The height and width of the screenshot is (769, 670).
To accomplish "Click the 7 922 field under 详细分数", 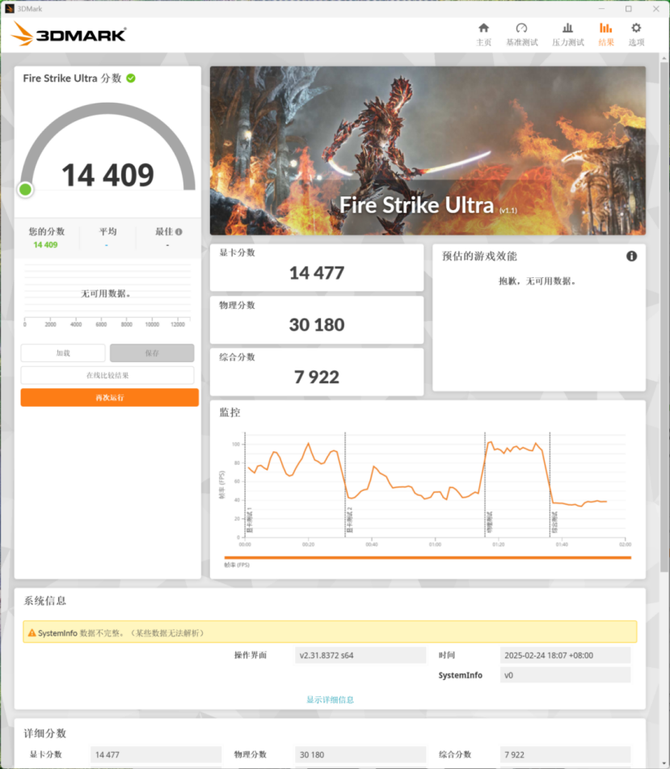I will [565, 755].
